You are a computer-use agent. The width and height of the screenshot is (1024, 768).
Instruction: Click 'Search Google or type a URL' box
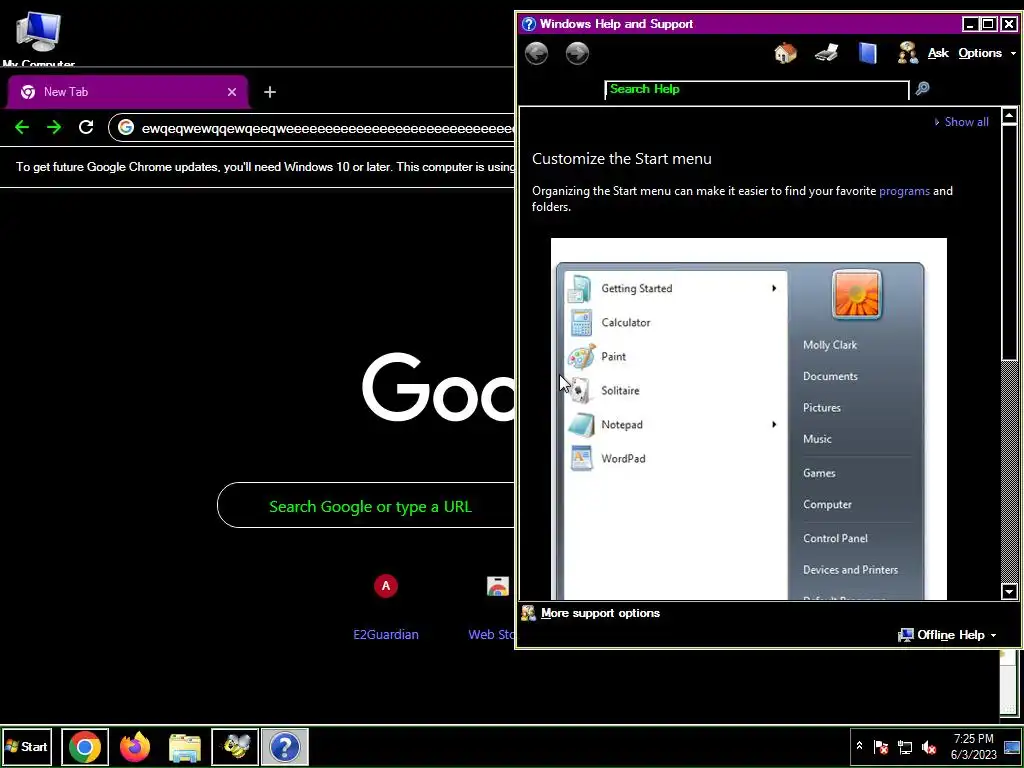tap(366, 505)
